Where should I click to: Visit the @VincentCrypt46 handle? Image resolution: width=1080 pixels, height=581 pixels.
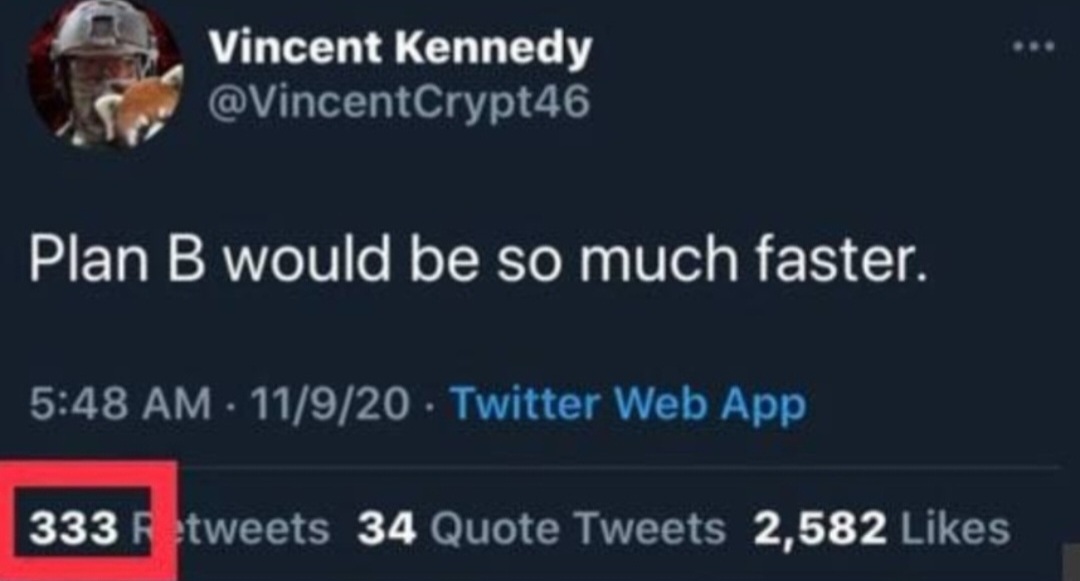400,100
